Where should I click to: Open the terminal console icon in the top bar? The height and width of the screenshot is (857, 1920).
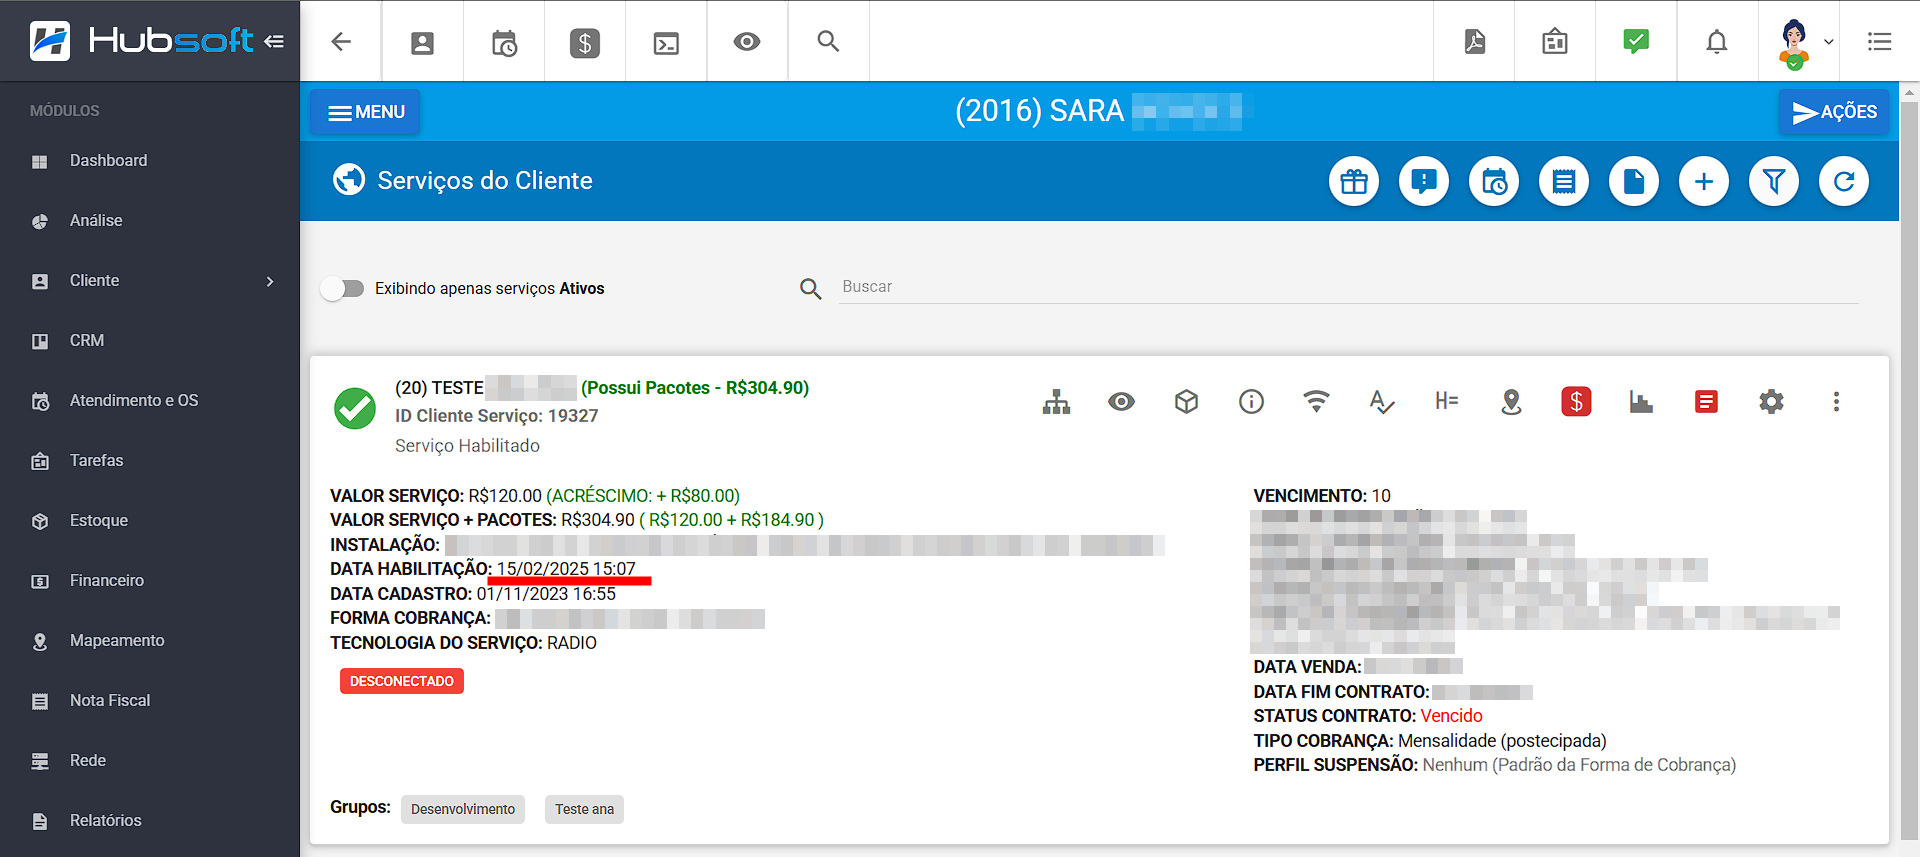pos(666,42)
